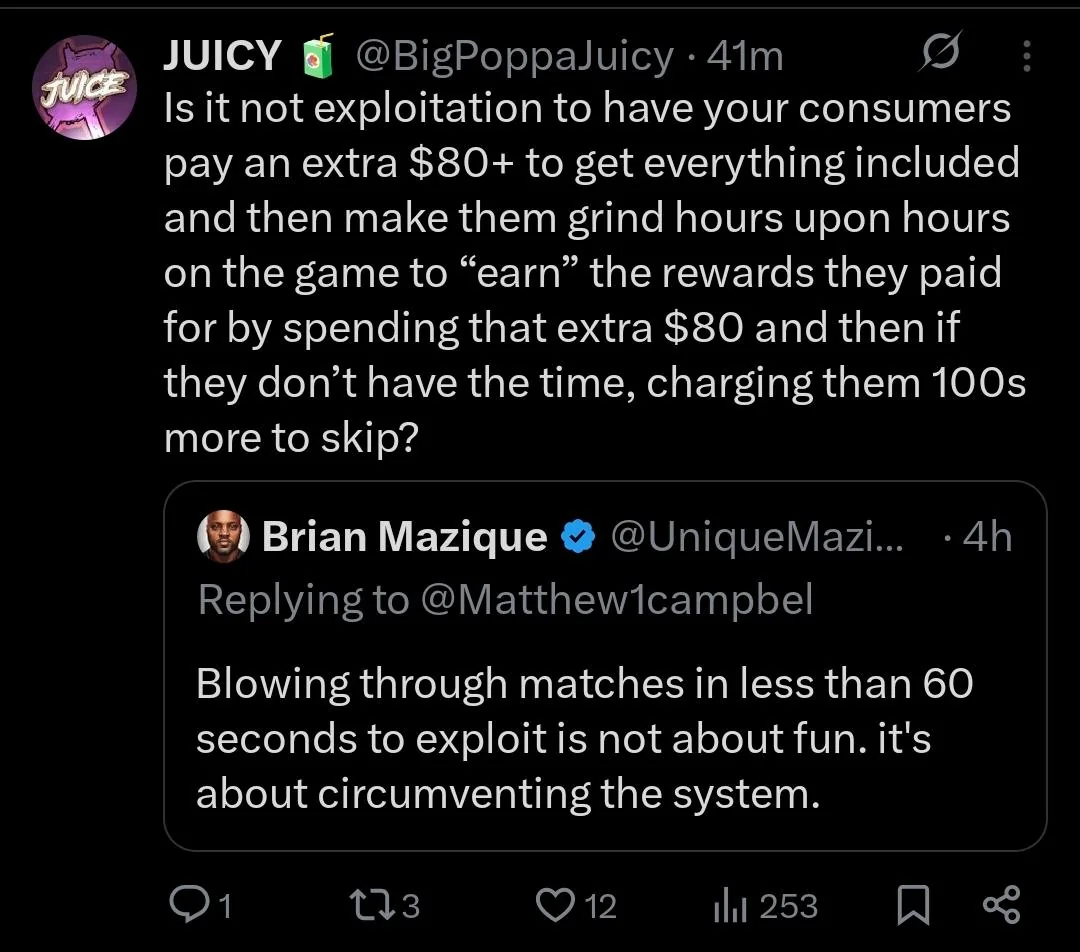Open the quoted tweet about circumventing the system
The width and height of the screenshot is (1080, 952).
tap(605, 666)
